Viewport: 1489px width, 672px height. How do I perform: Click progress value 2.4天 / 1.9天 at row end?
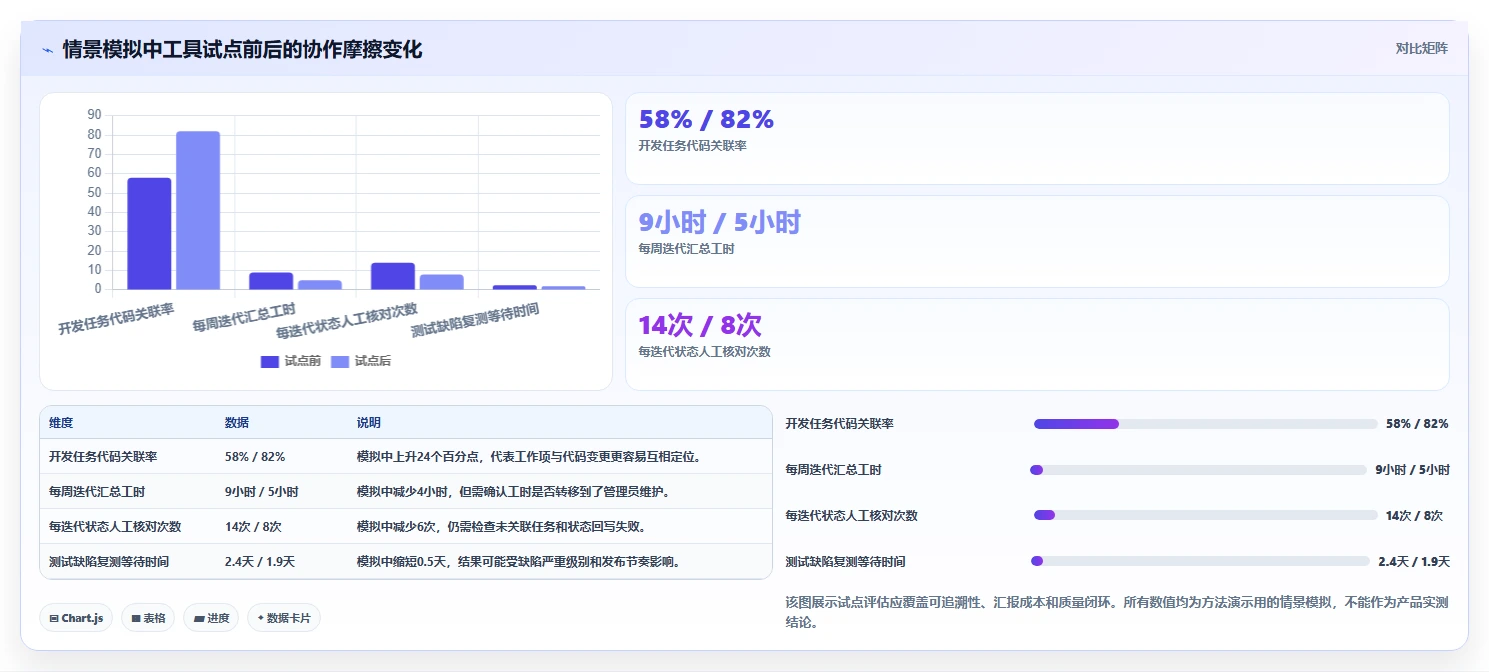coord(1414,562)
